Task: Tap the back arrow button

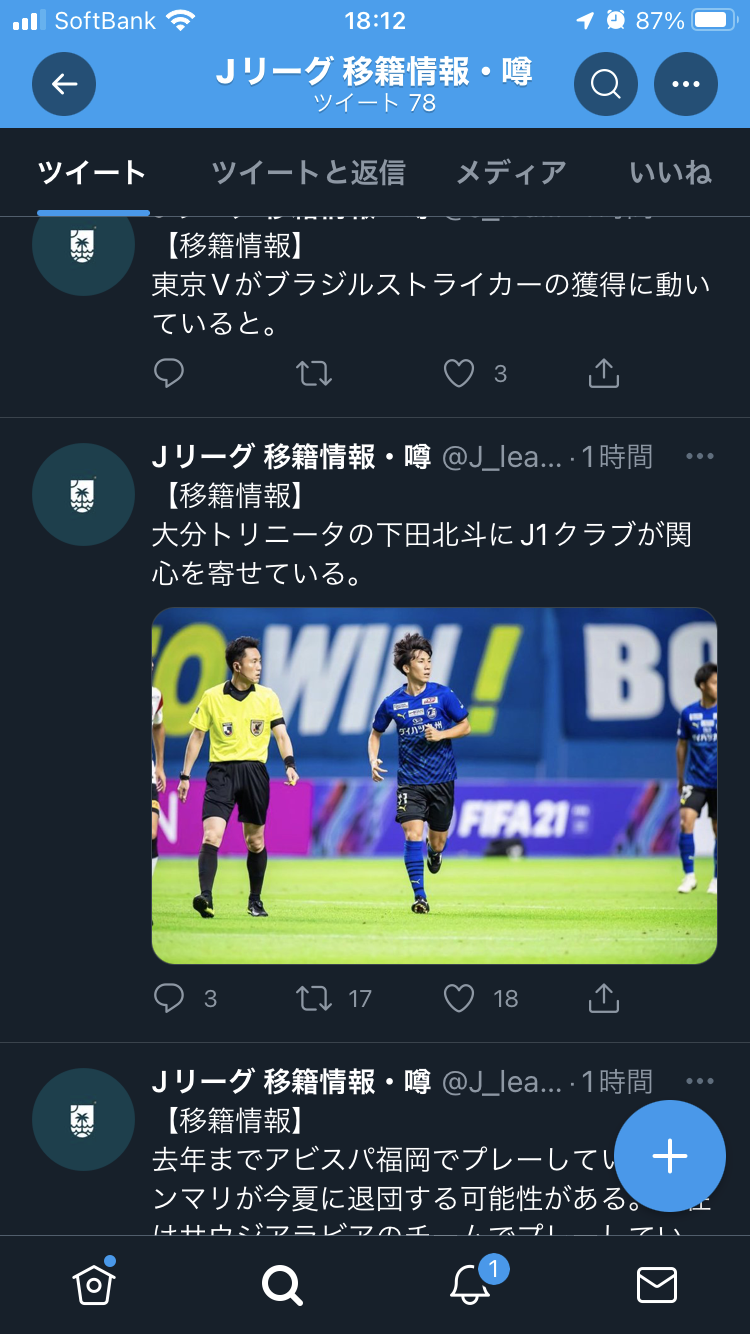Action: point(64,84)
